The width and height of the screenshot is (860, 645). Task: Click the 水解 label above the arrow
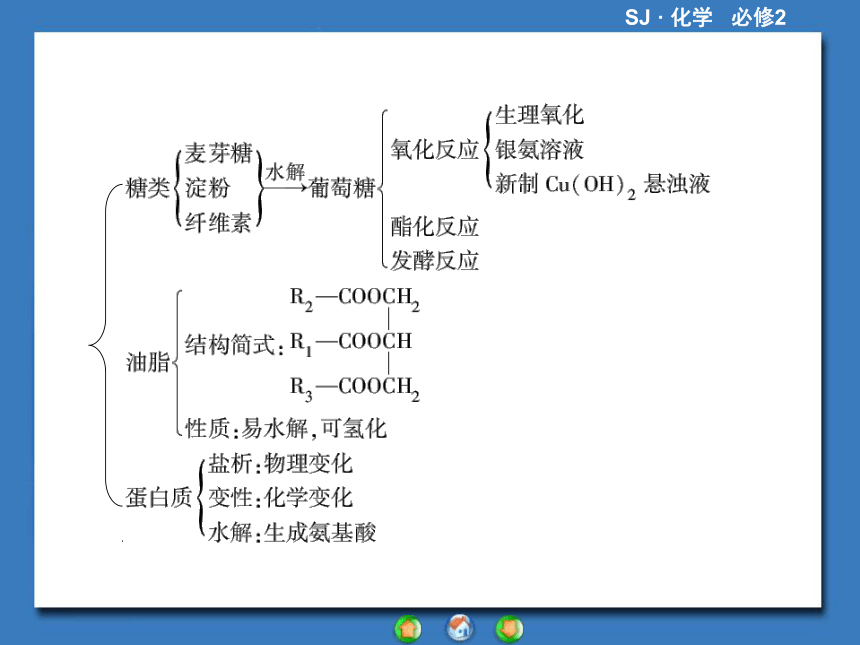pos(285,172)
